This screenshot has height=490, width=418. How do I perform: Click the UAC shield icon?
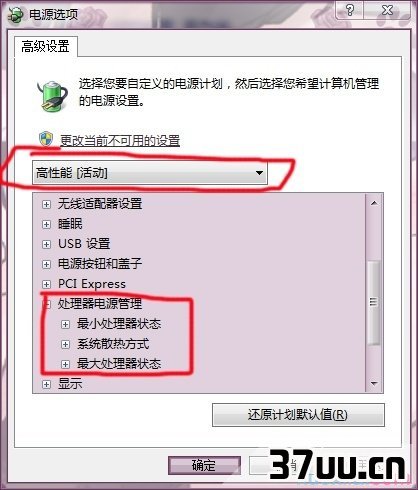(46, 139)
